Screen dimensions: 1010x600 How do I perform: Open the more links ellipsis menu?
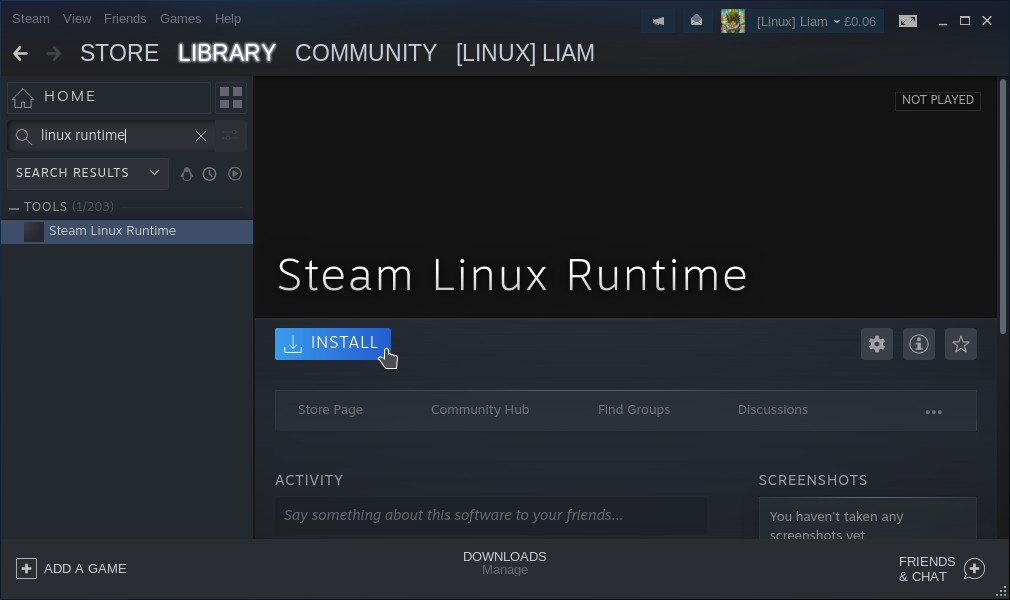click(x=934, y=412)
